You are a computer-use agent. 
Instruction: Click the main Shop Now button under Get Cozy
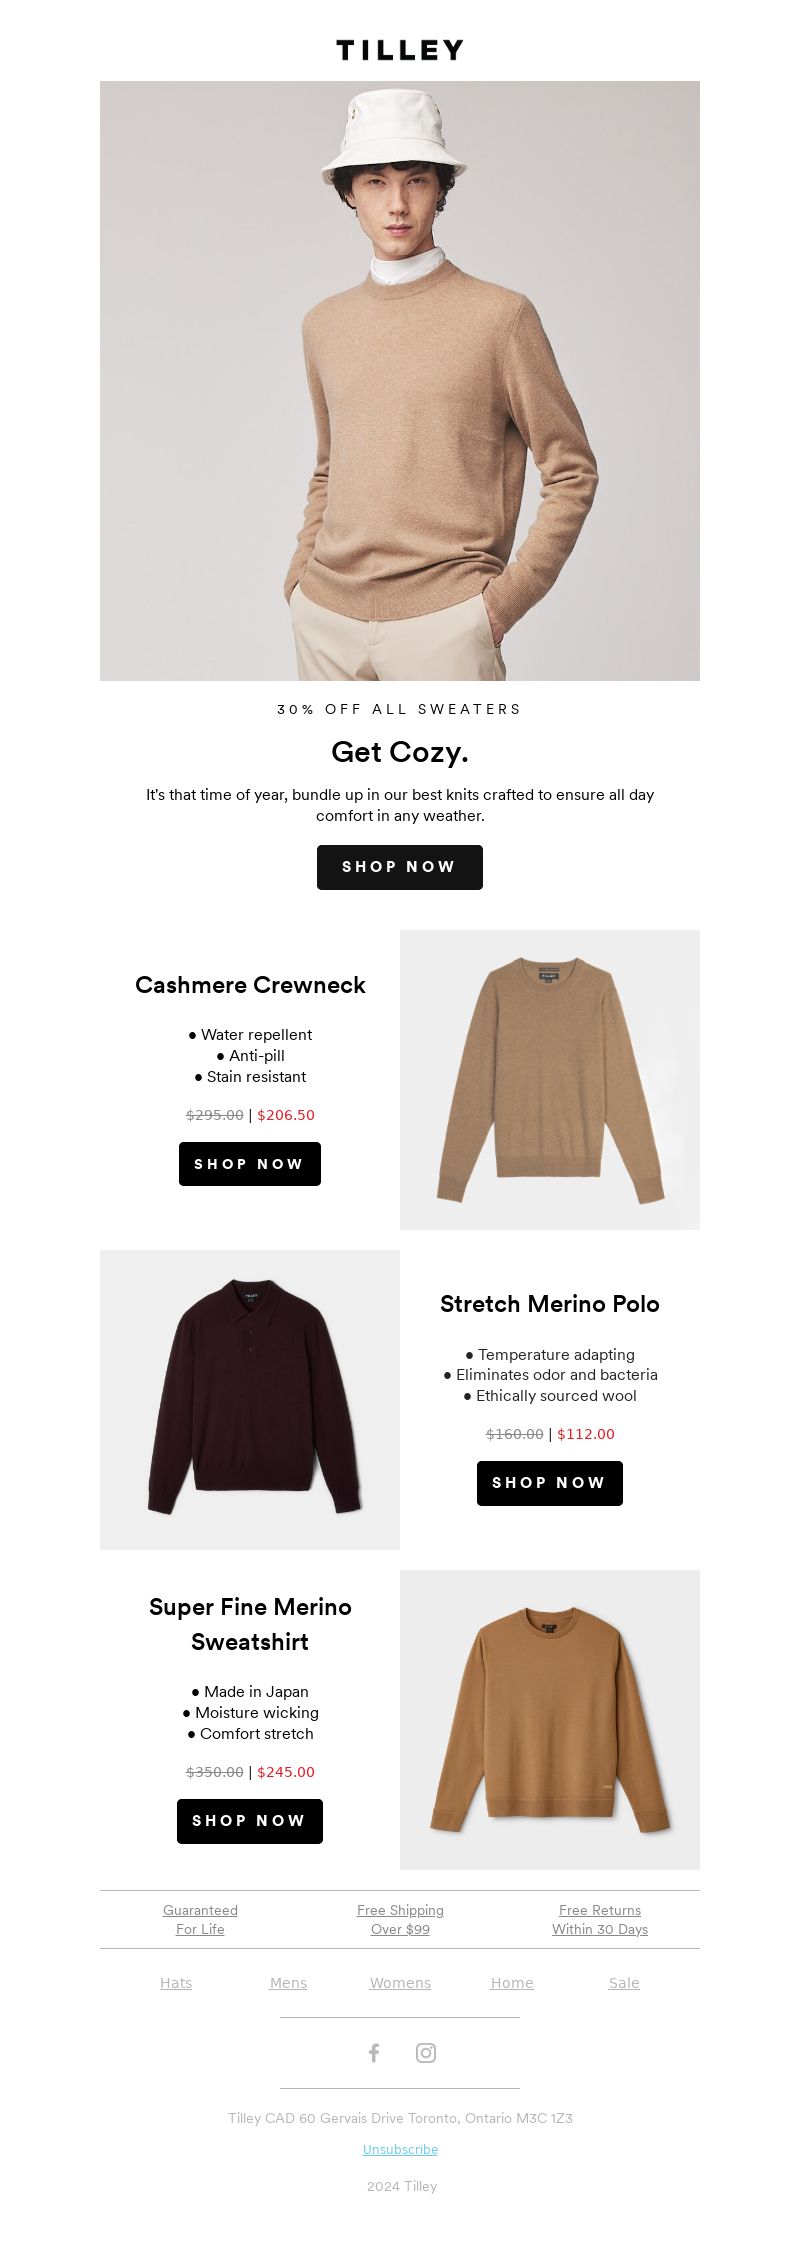(400, 867)
